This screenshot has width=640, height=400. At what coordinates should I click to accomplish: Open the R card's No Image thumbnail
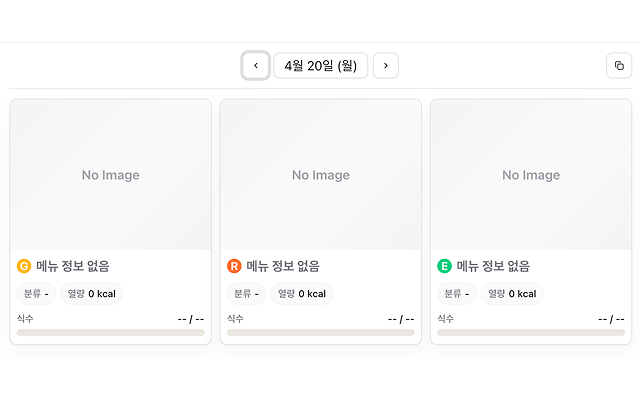321,175
